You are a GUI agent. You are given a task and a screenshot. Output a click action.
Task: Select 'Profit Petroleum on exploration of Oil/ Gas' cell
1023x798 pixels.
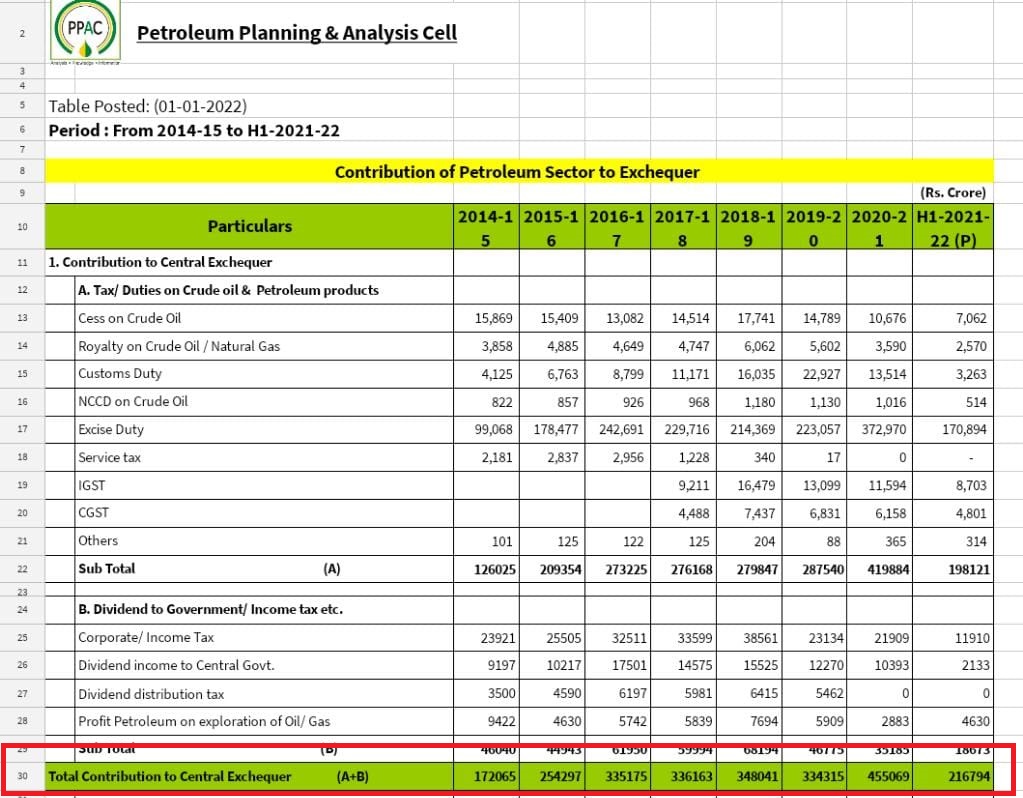264,722
